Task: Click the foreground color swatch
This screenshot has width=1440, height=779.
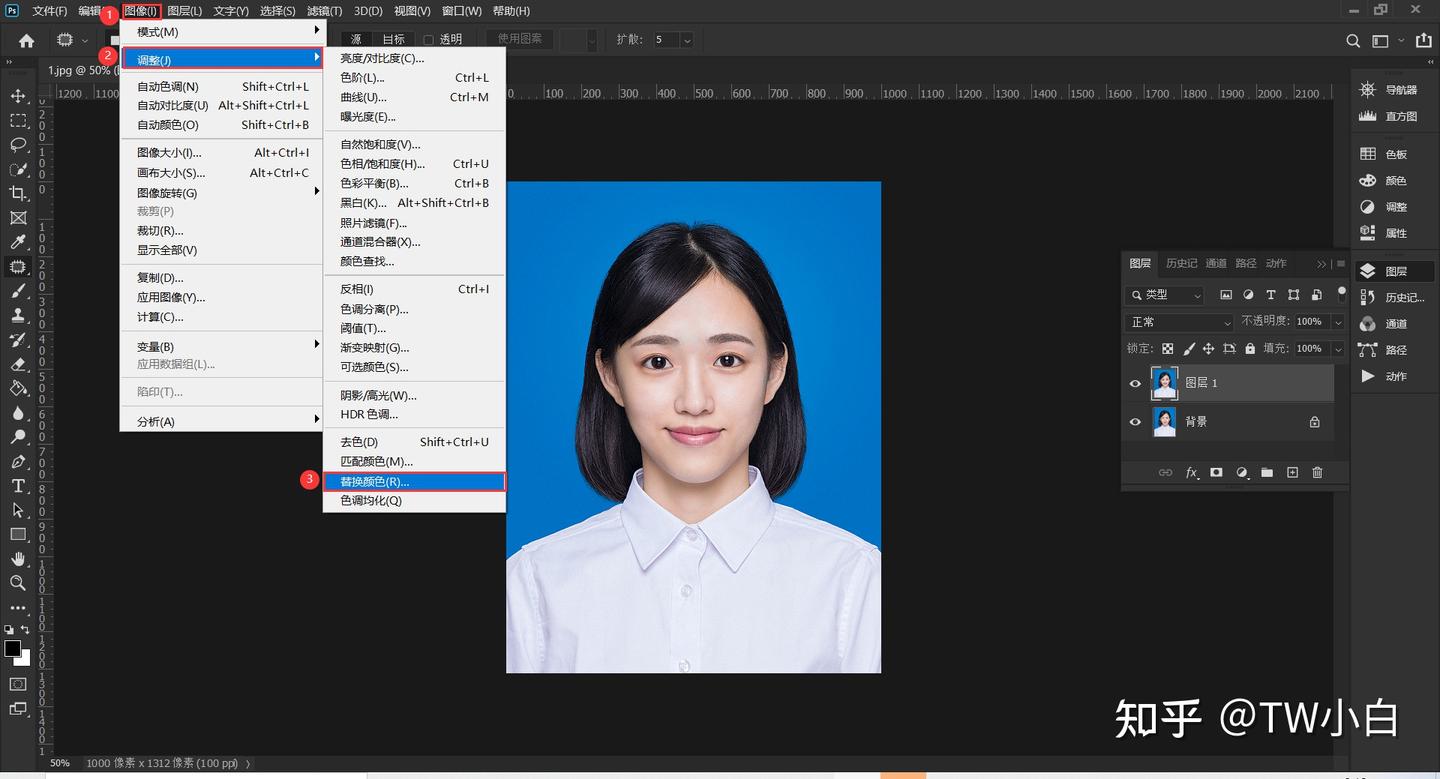Action: click(x=12, y=648)
